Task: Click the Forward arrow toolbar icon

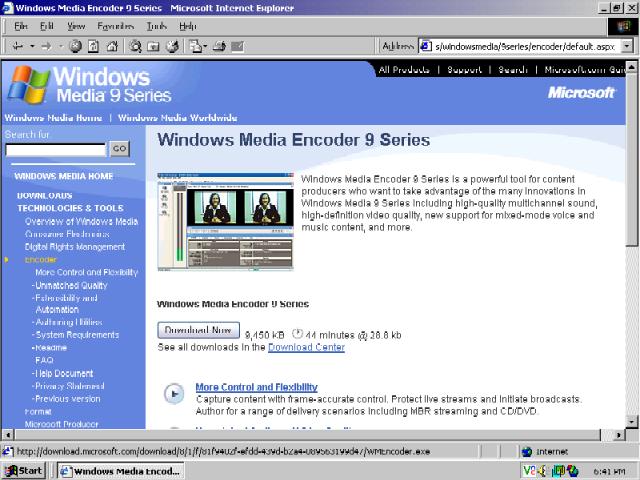Action: [46, 46]
